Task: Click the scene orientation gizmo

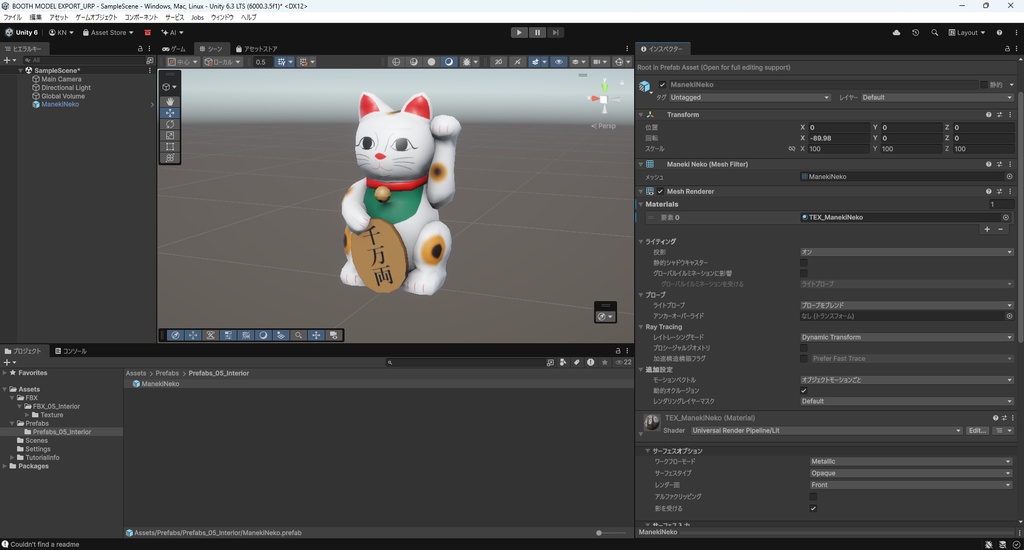Action: point(604,99)
